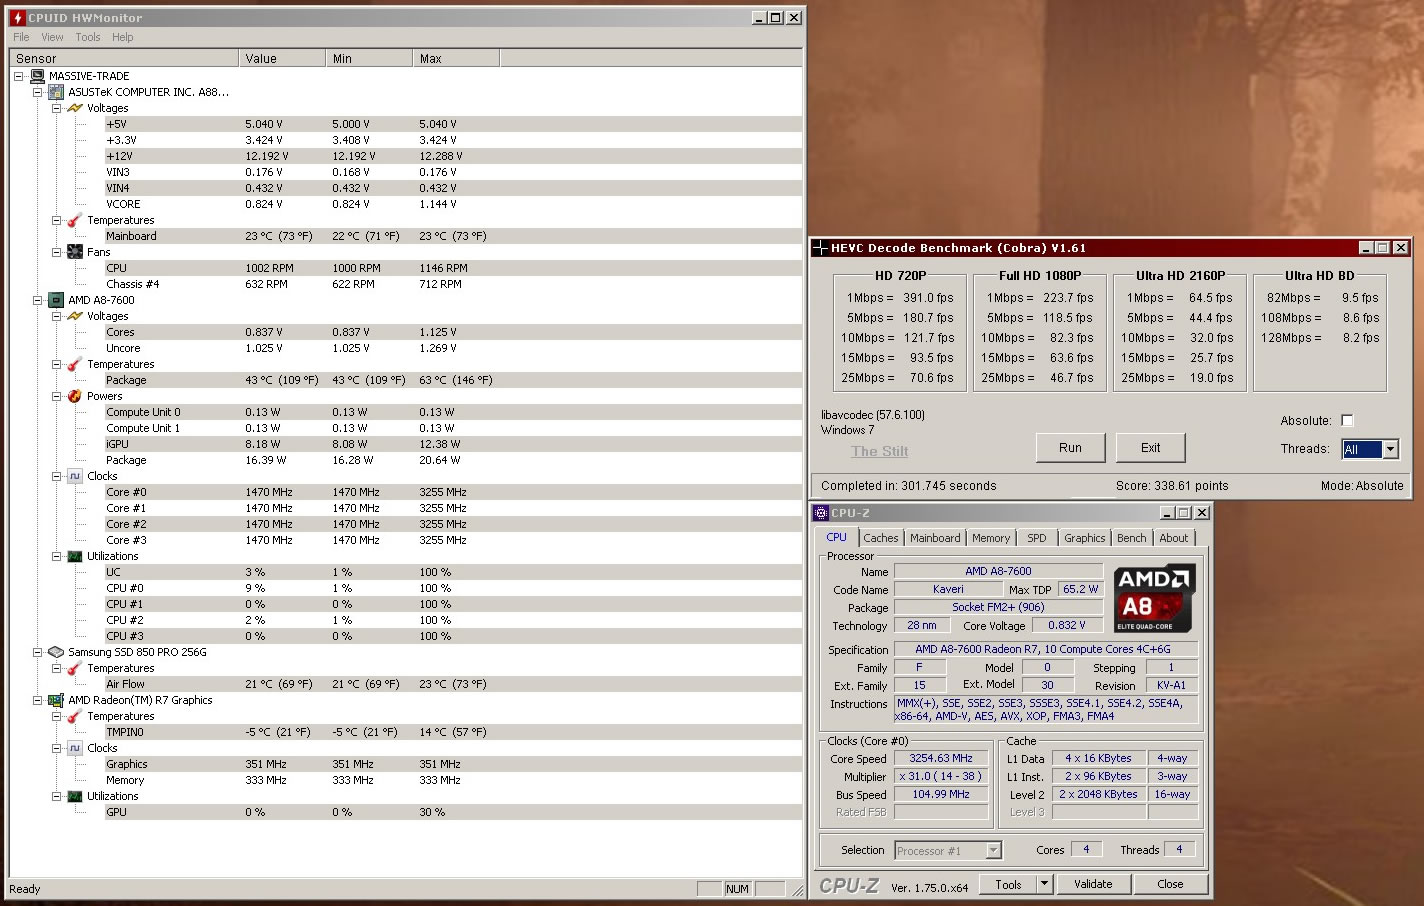Click the Utilizations icon under AMD Radeon R7 Graphics
Screen dimensions: 1424x906
click(x=75, y=796)
